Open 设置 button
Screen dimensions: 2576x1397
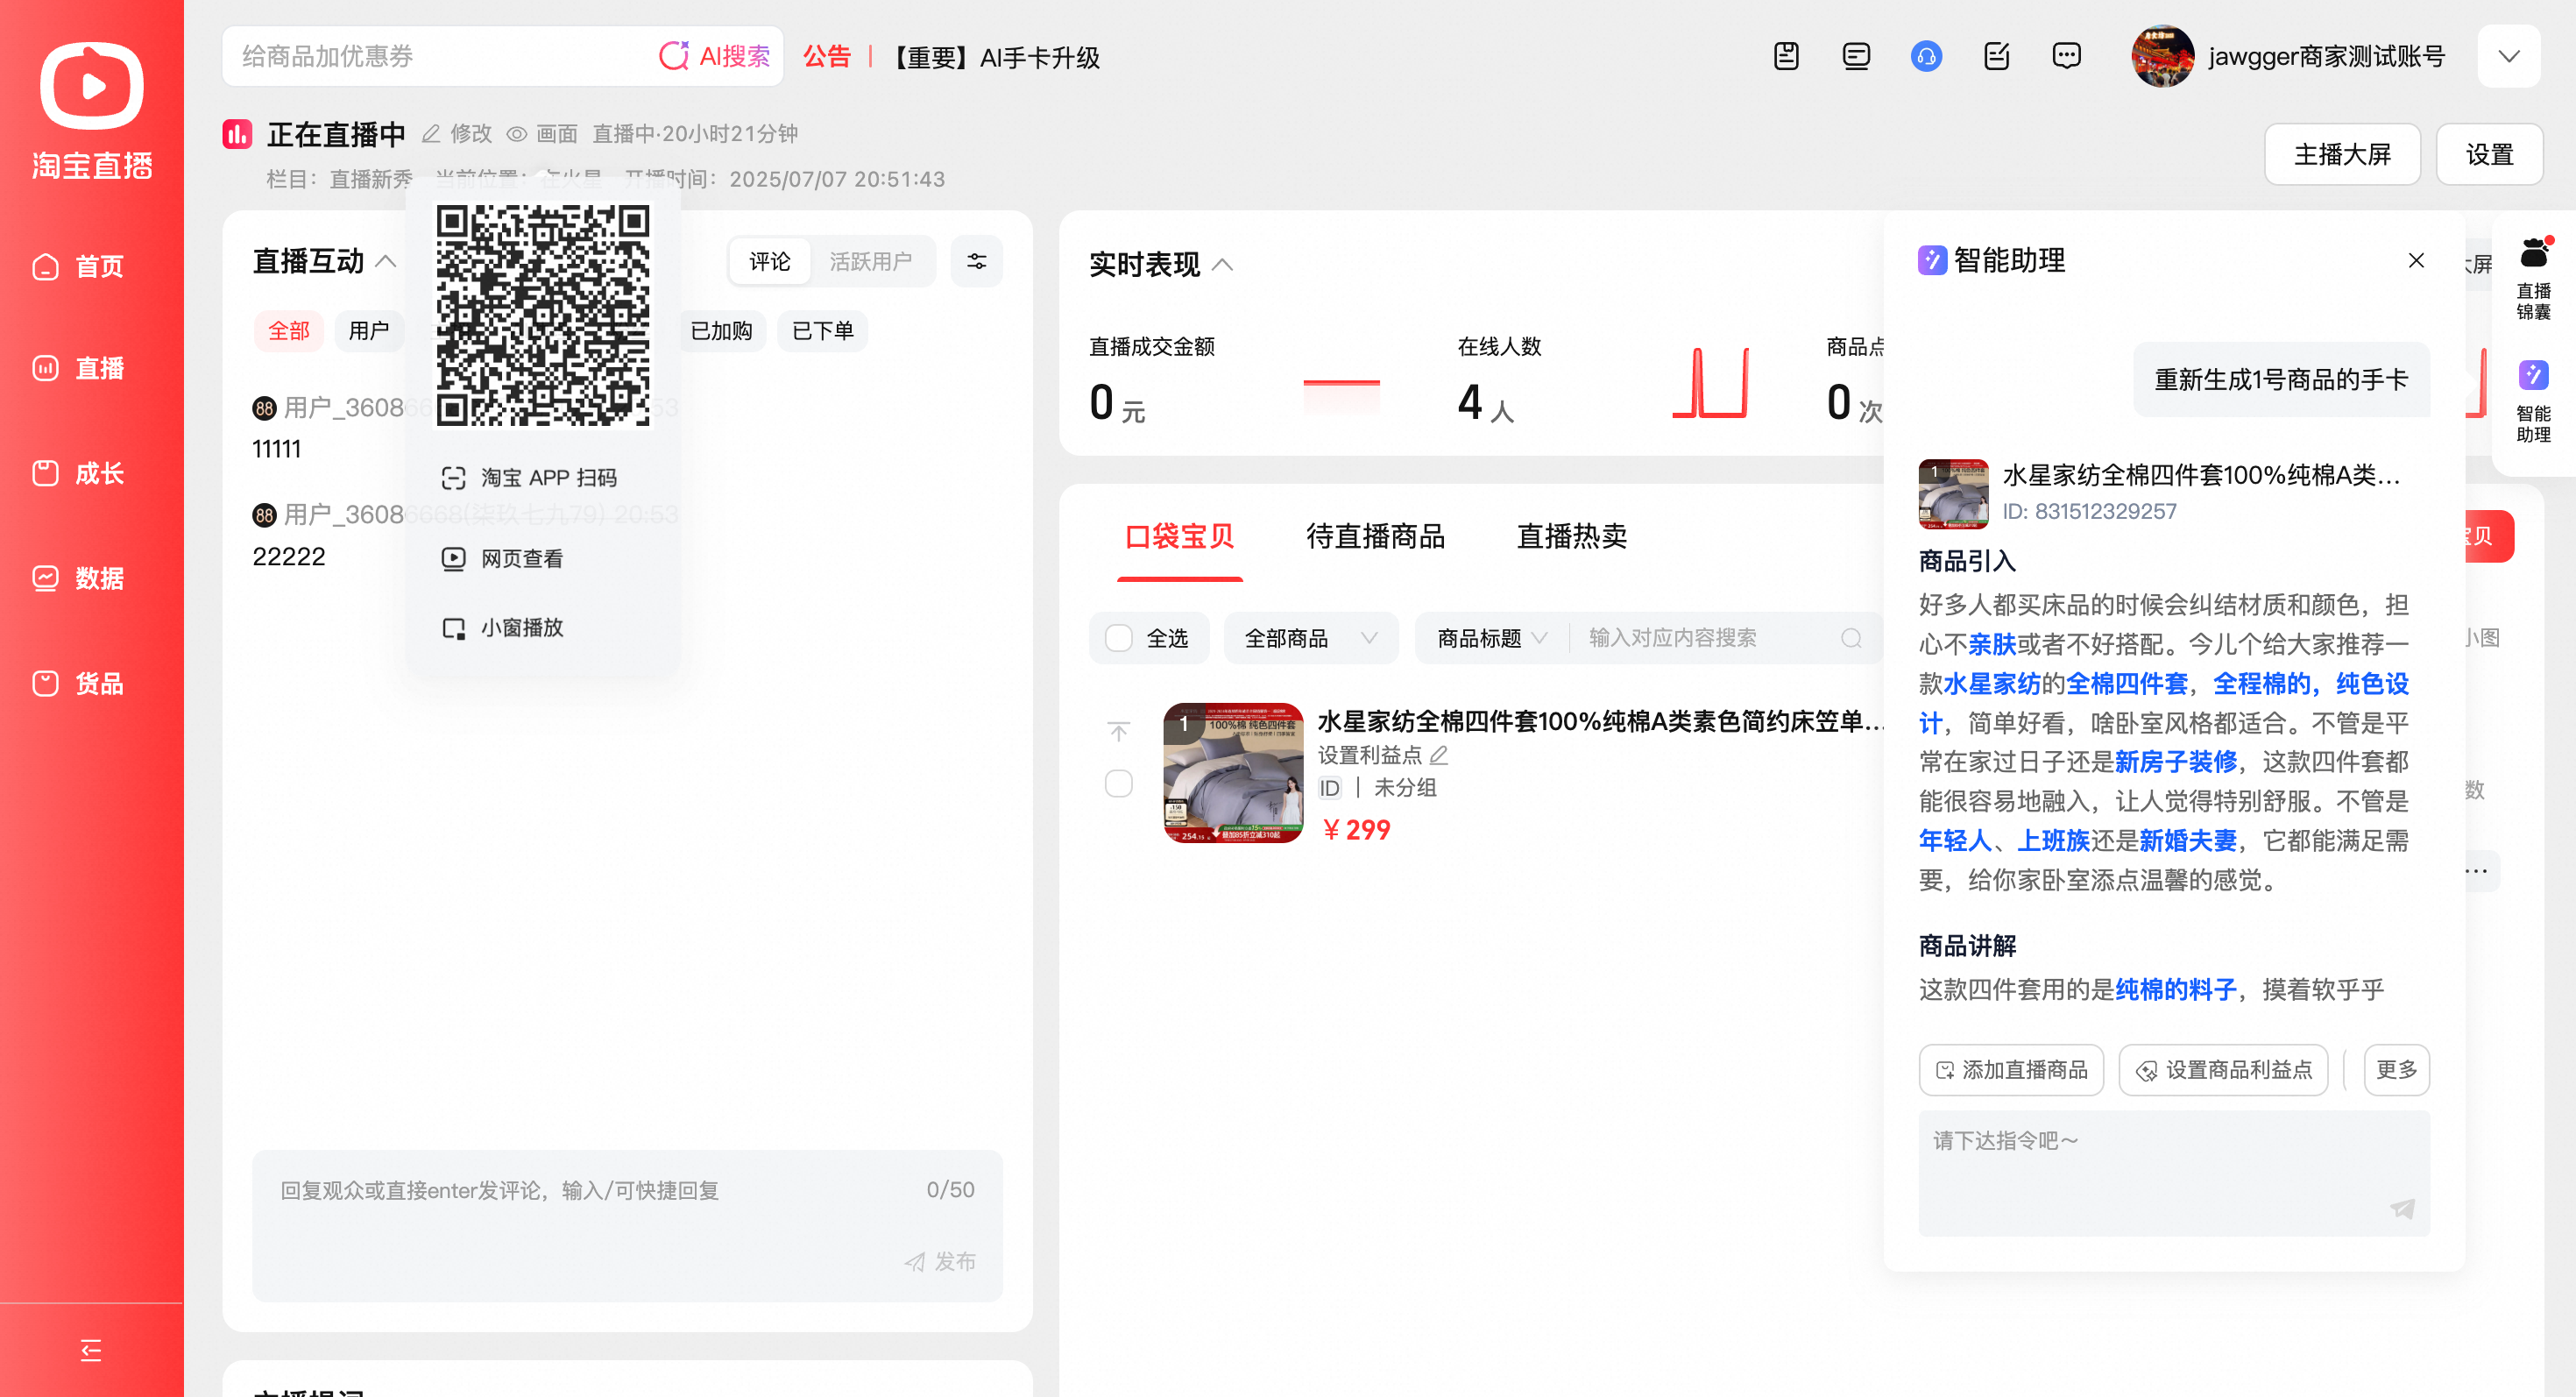tap(2489, 154)
